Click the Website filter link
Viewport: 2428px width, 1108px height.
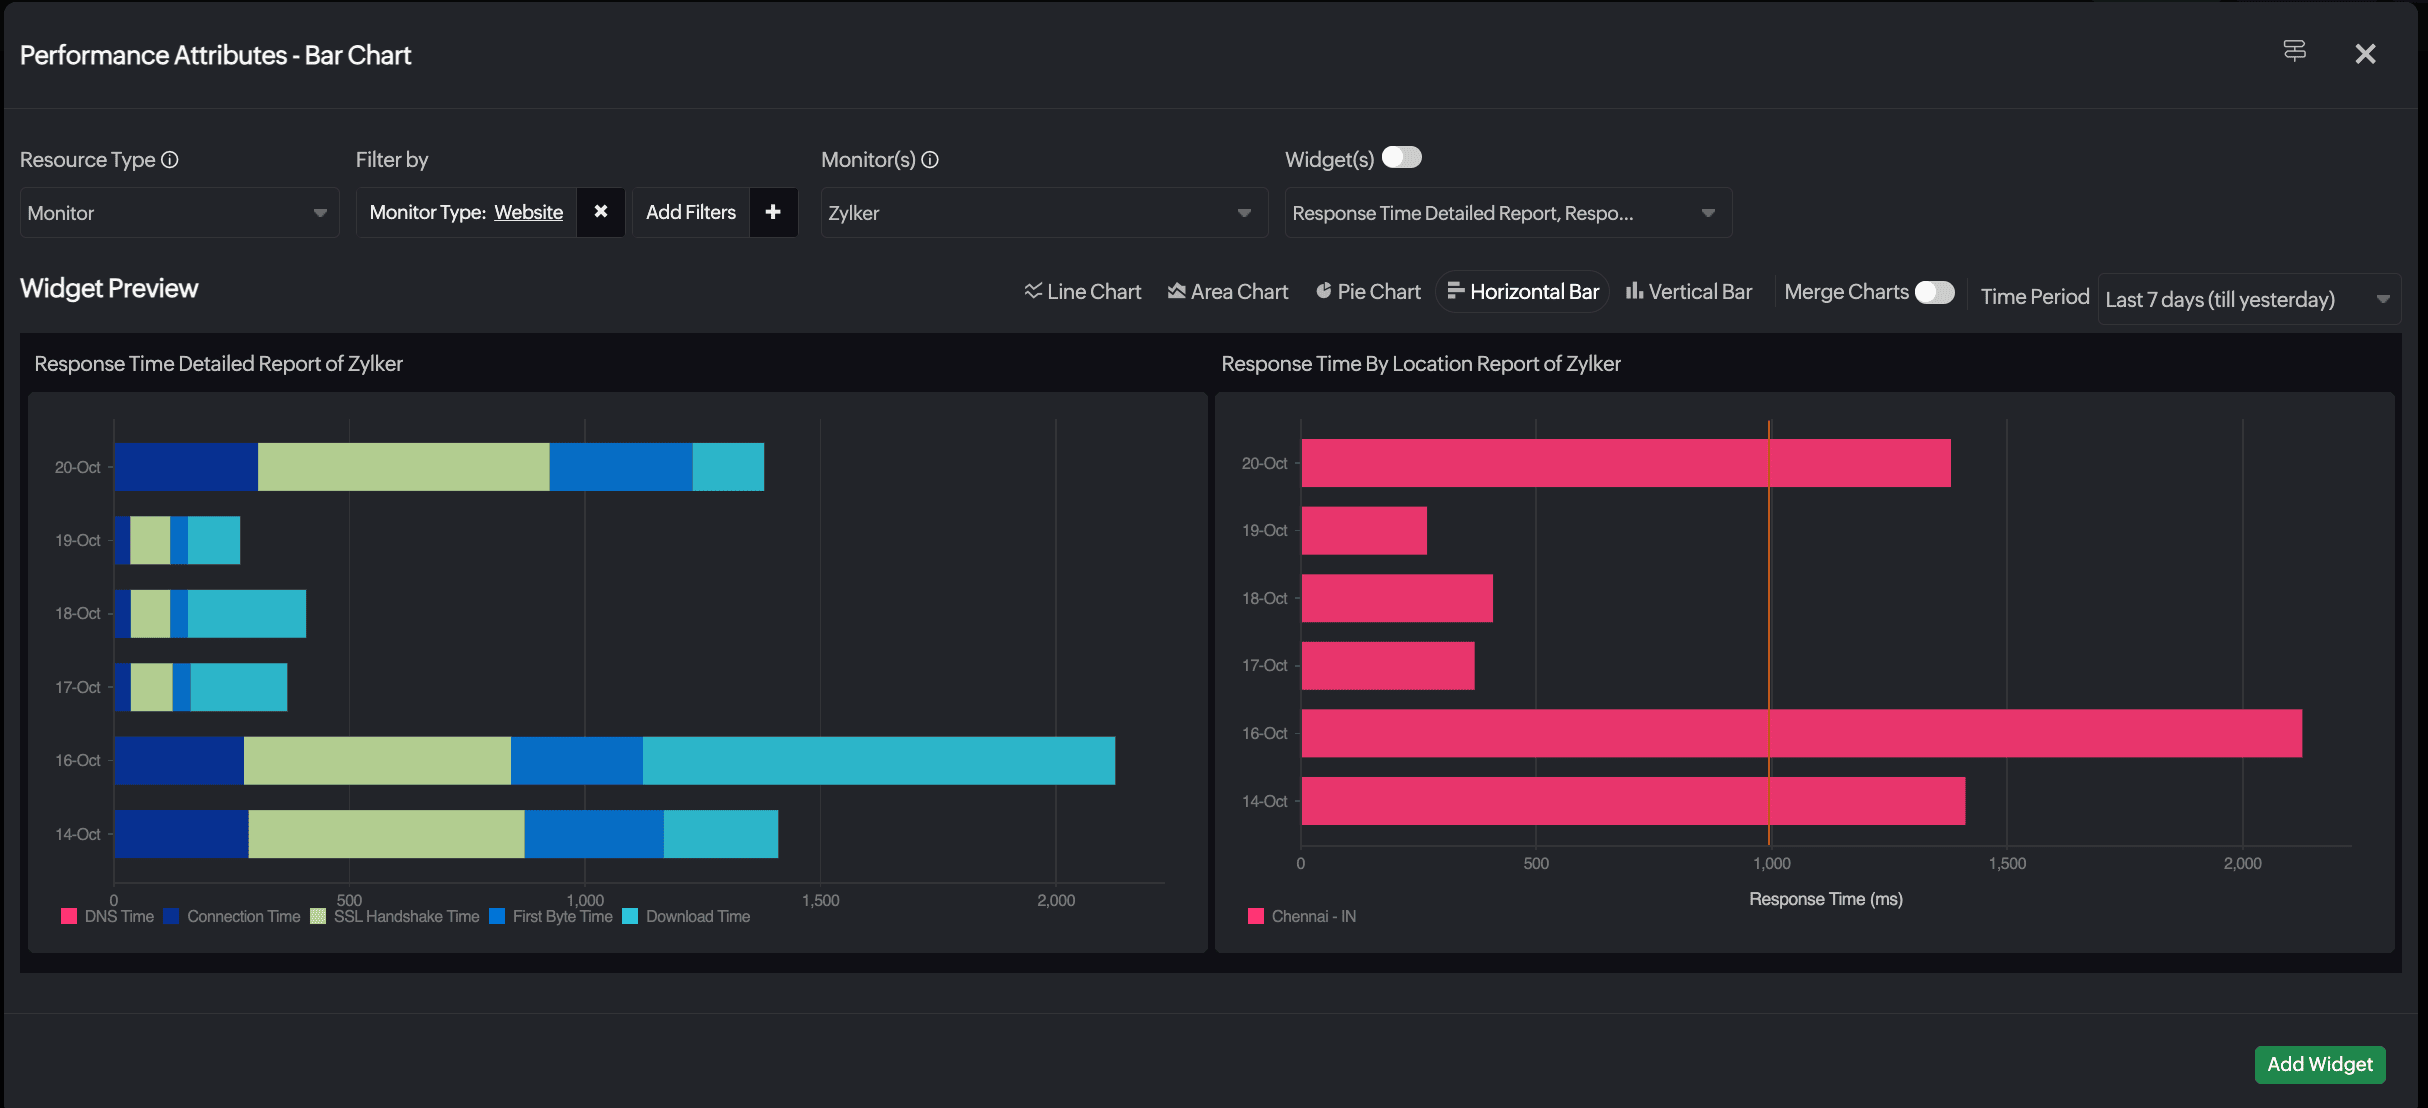coord(528,212)
